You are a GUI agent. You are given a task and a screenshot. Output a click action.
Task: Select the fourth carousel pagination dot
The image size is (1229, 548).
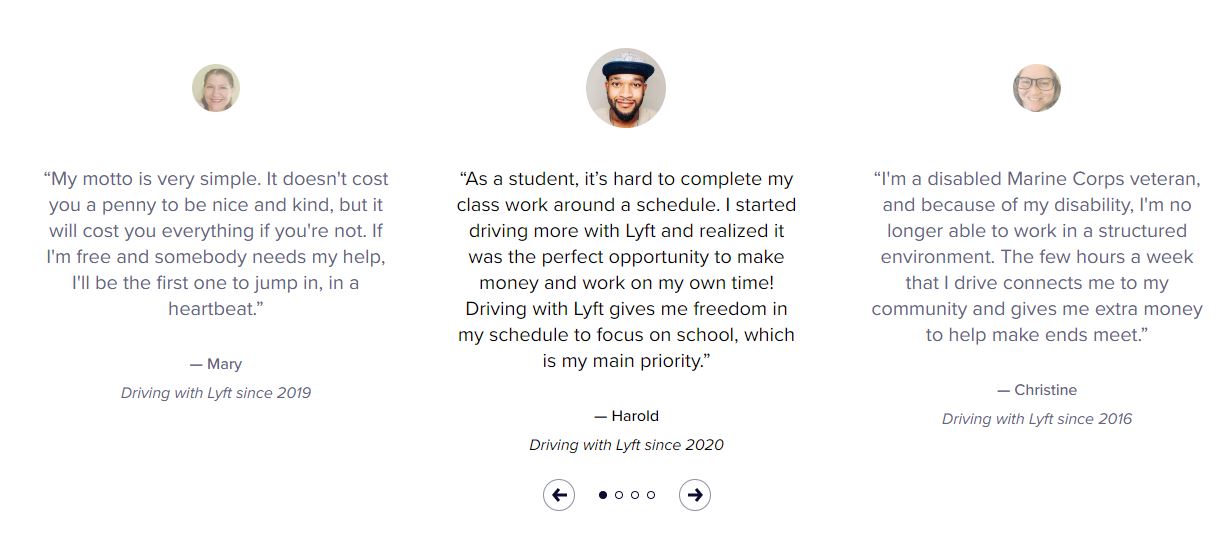651,495
